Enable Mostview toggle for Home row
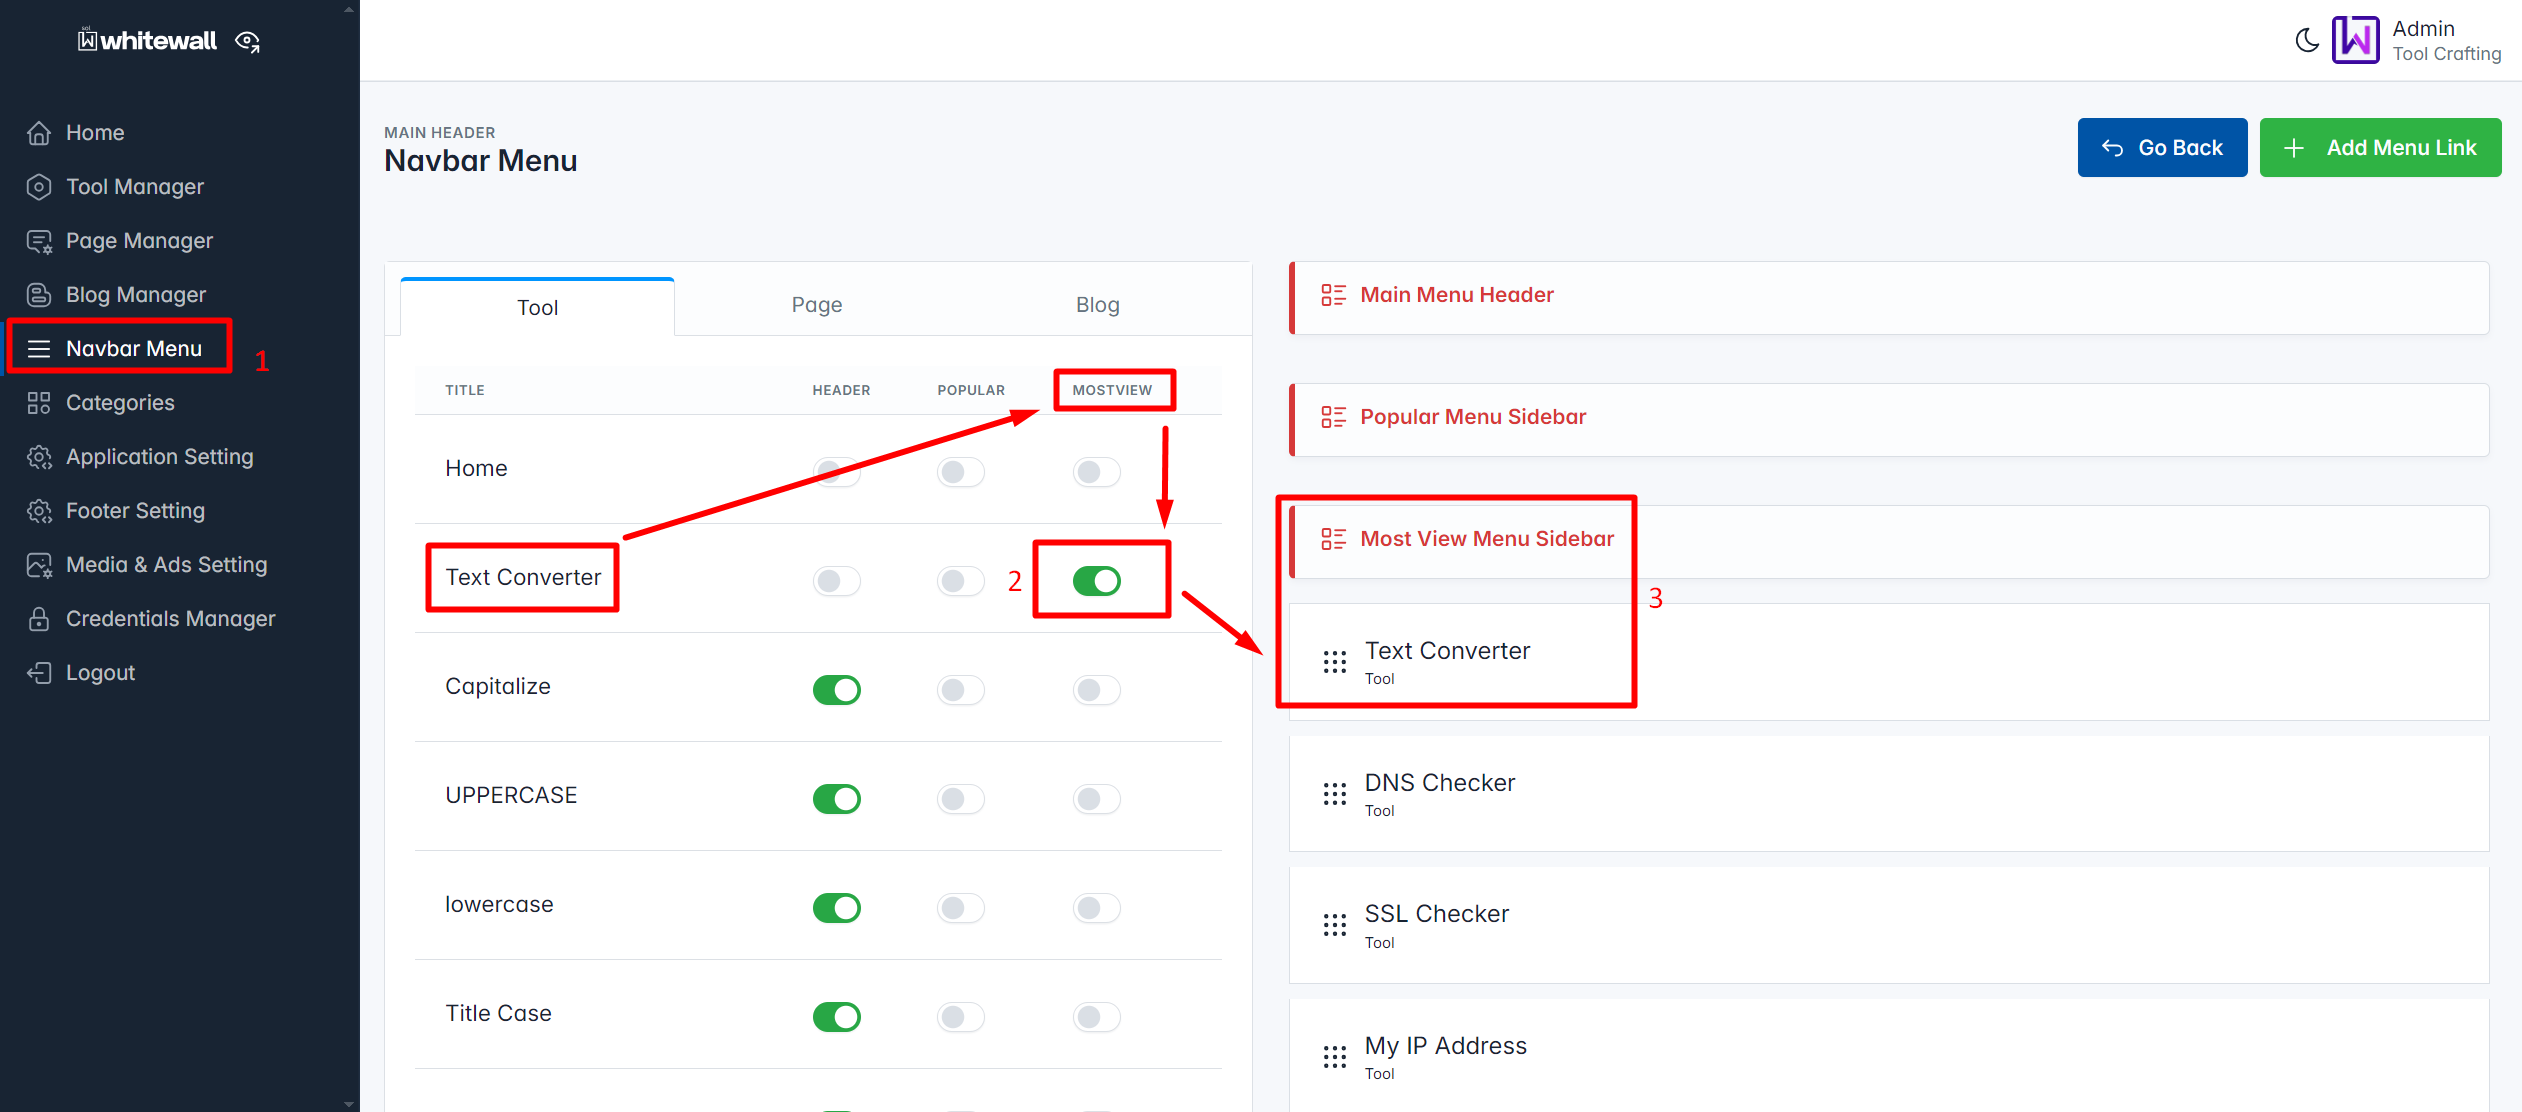 [1097, 472]
